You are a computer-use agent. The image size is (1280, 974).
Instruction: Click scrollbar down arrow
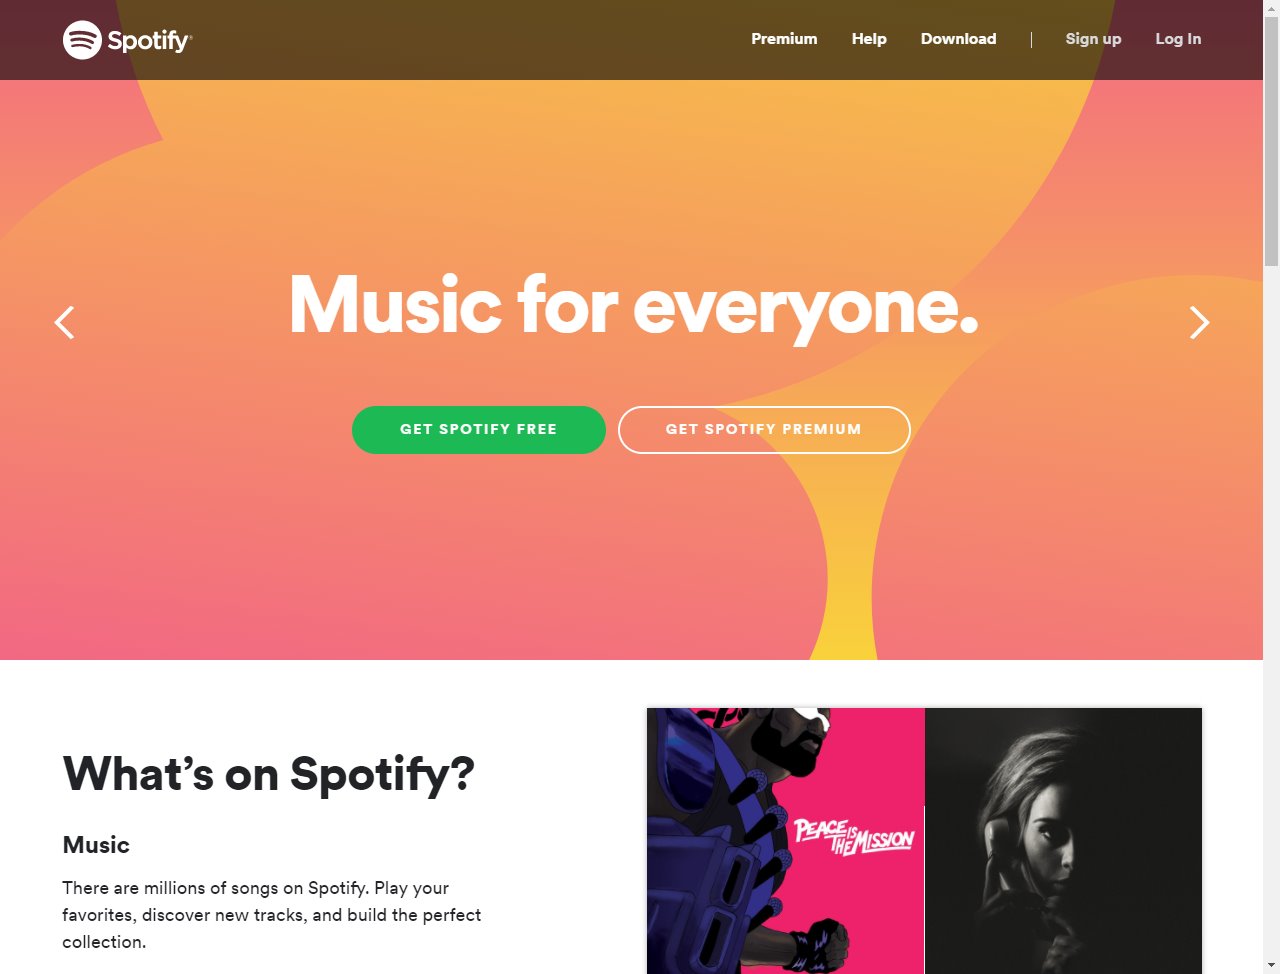(x=1271, y=965)
